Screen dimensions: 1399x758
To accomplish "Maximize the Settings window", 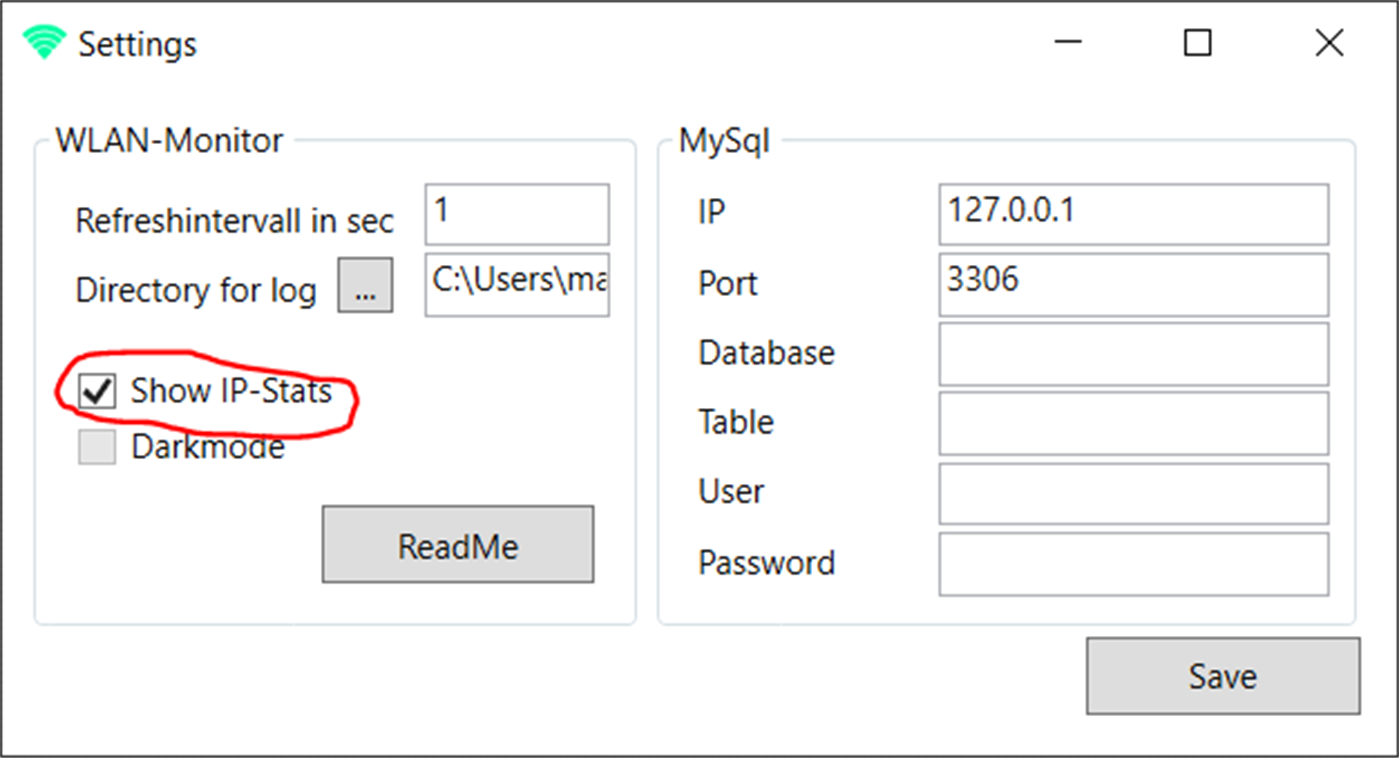I will coord(1197,43).
